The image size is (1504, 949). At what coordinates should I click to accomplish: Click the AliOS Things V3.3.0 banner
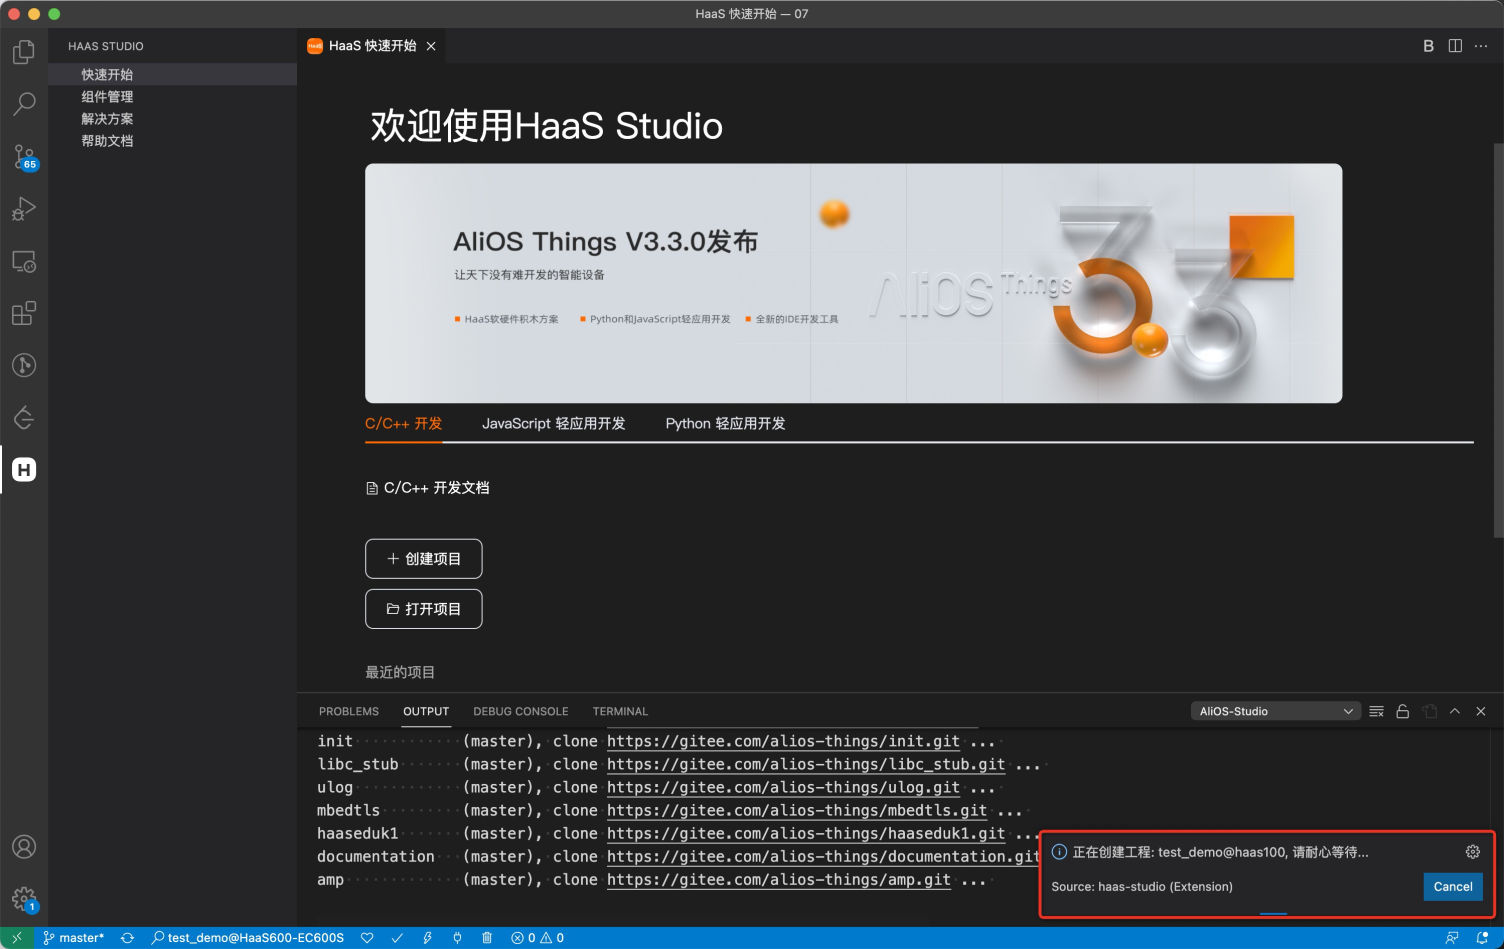[x=853, y=283]
